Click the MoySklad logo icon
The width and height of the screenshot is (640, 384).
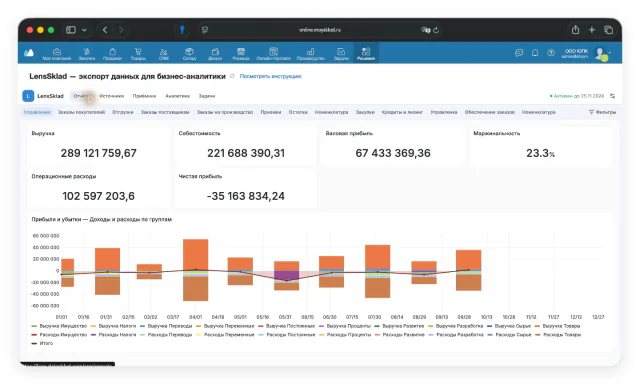[29, 53]
